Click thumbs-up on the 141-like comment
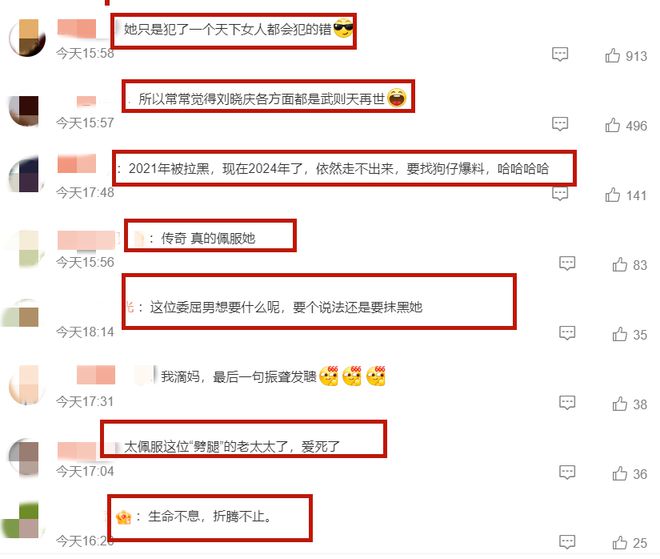This screenshot has height=559, width=660. point(612,195)
